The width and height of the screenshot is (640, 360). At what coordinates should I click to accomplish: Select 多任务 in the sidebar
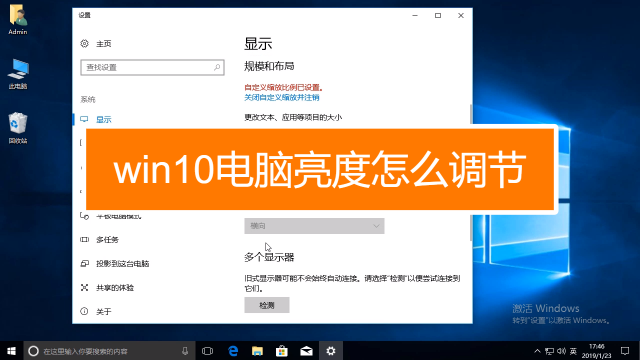click(107, 240)
